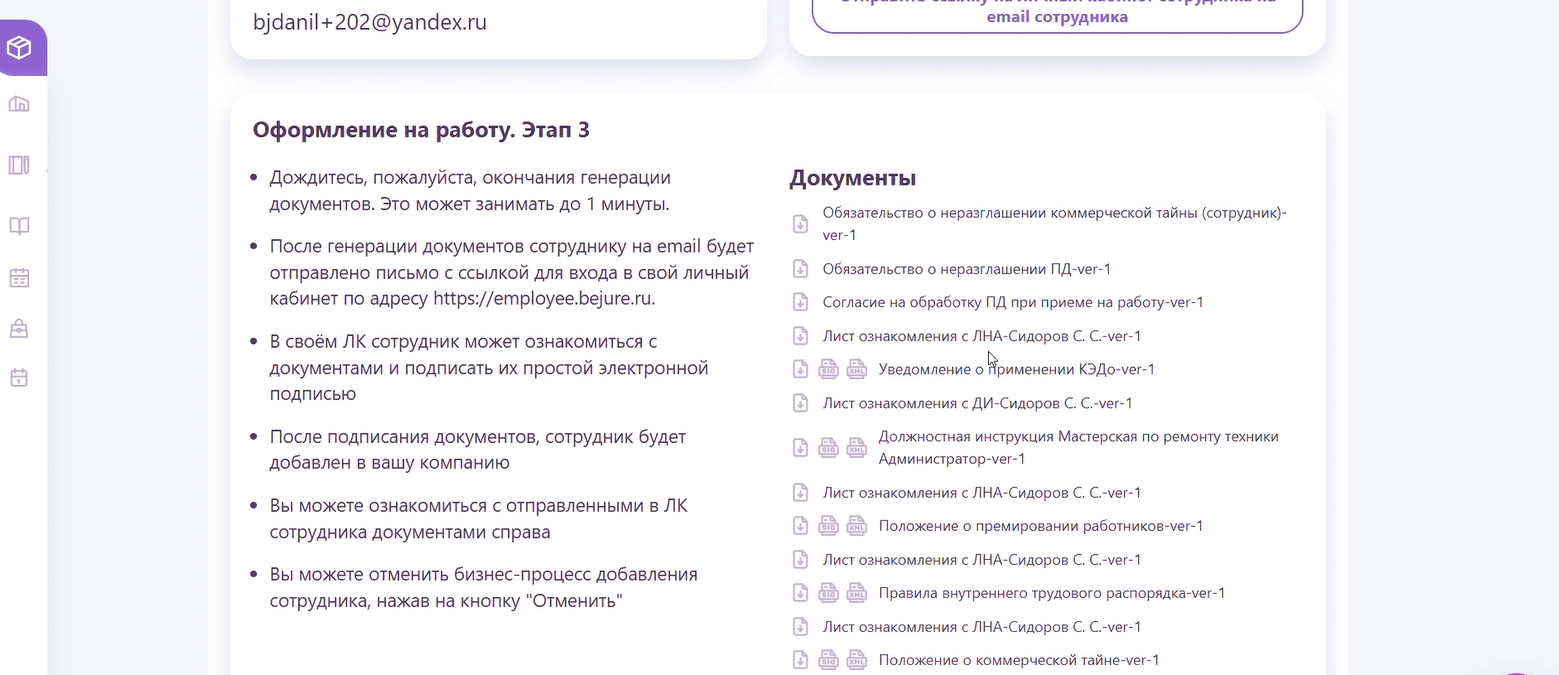Open Обязательство о неразглашении ПД-ver-1 document name
The height and width of the screenshot is (675, 1559).
[967, 269]
